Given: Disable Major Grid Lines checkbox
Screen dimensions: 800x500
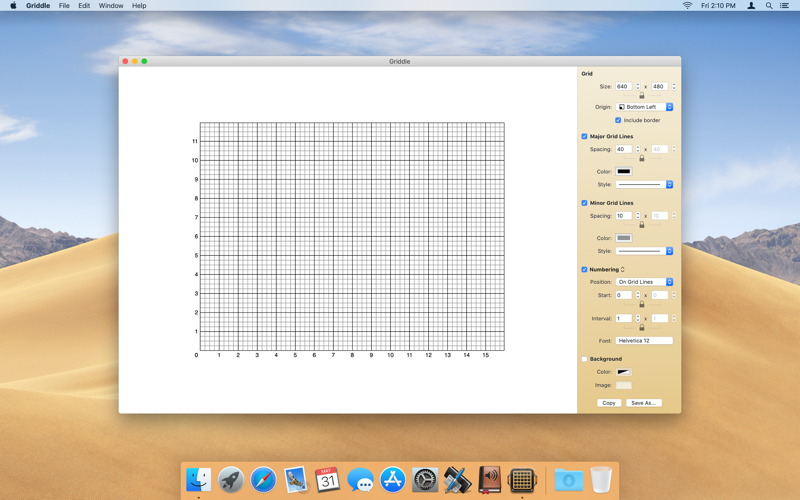Looking at the screenshot, I should point(585,136).
